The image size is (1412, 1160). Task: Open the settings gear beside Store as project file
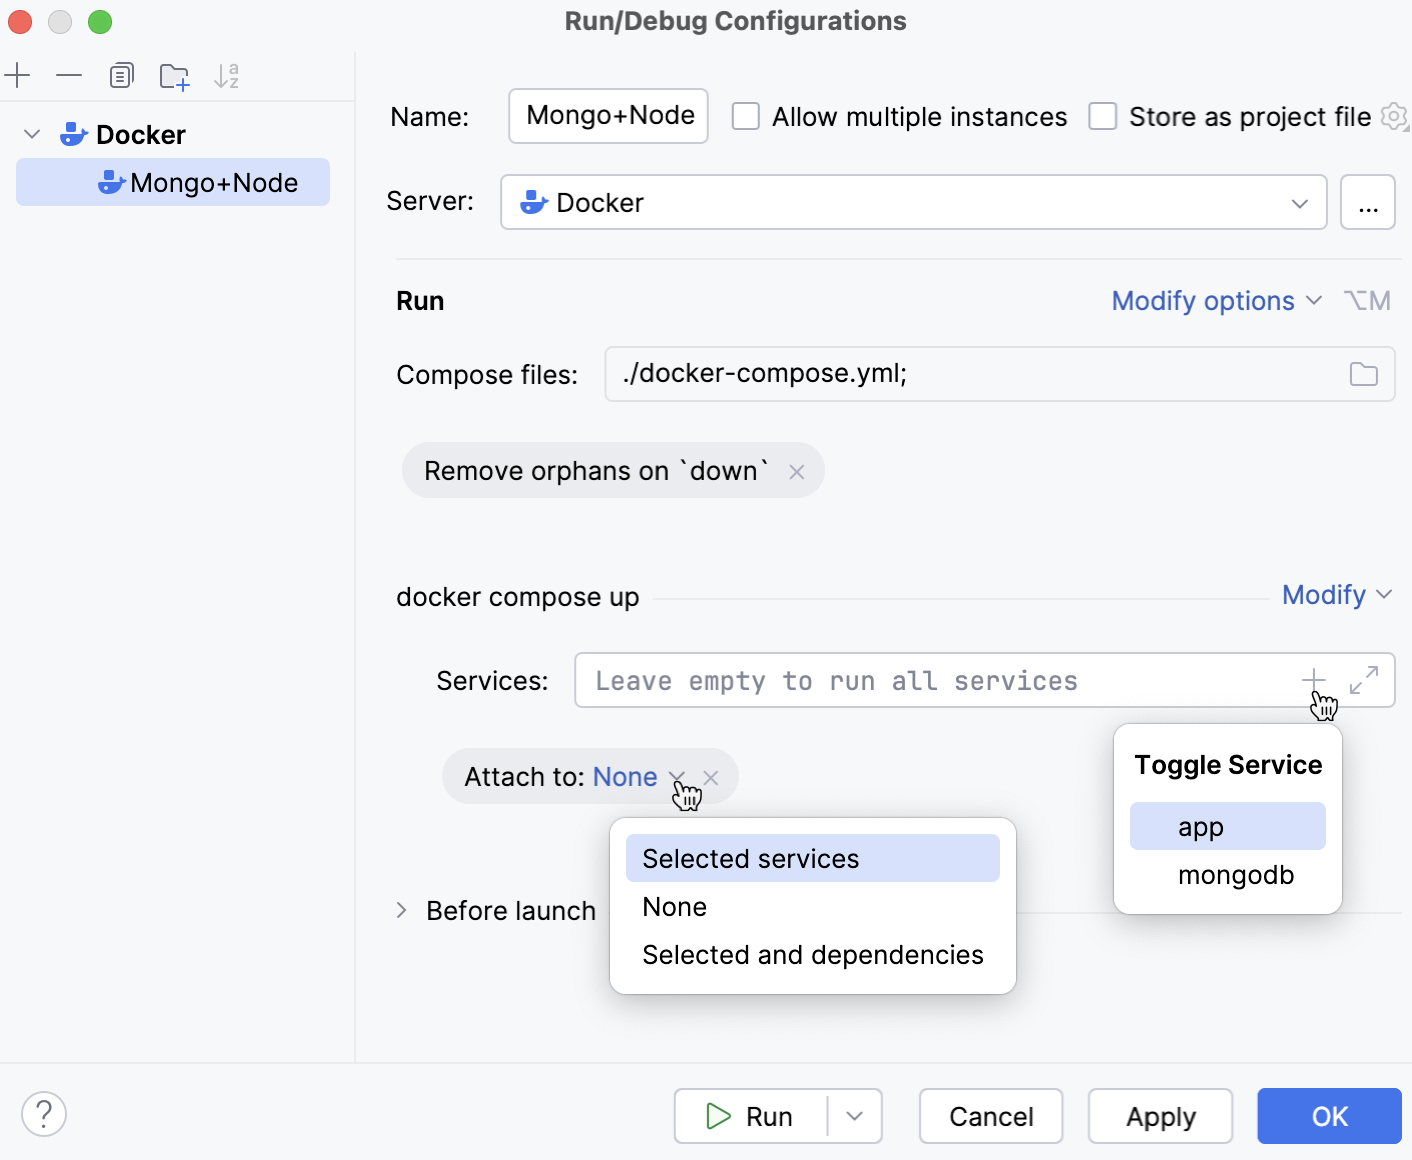coord(1394,116)
